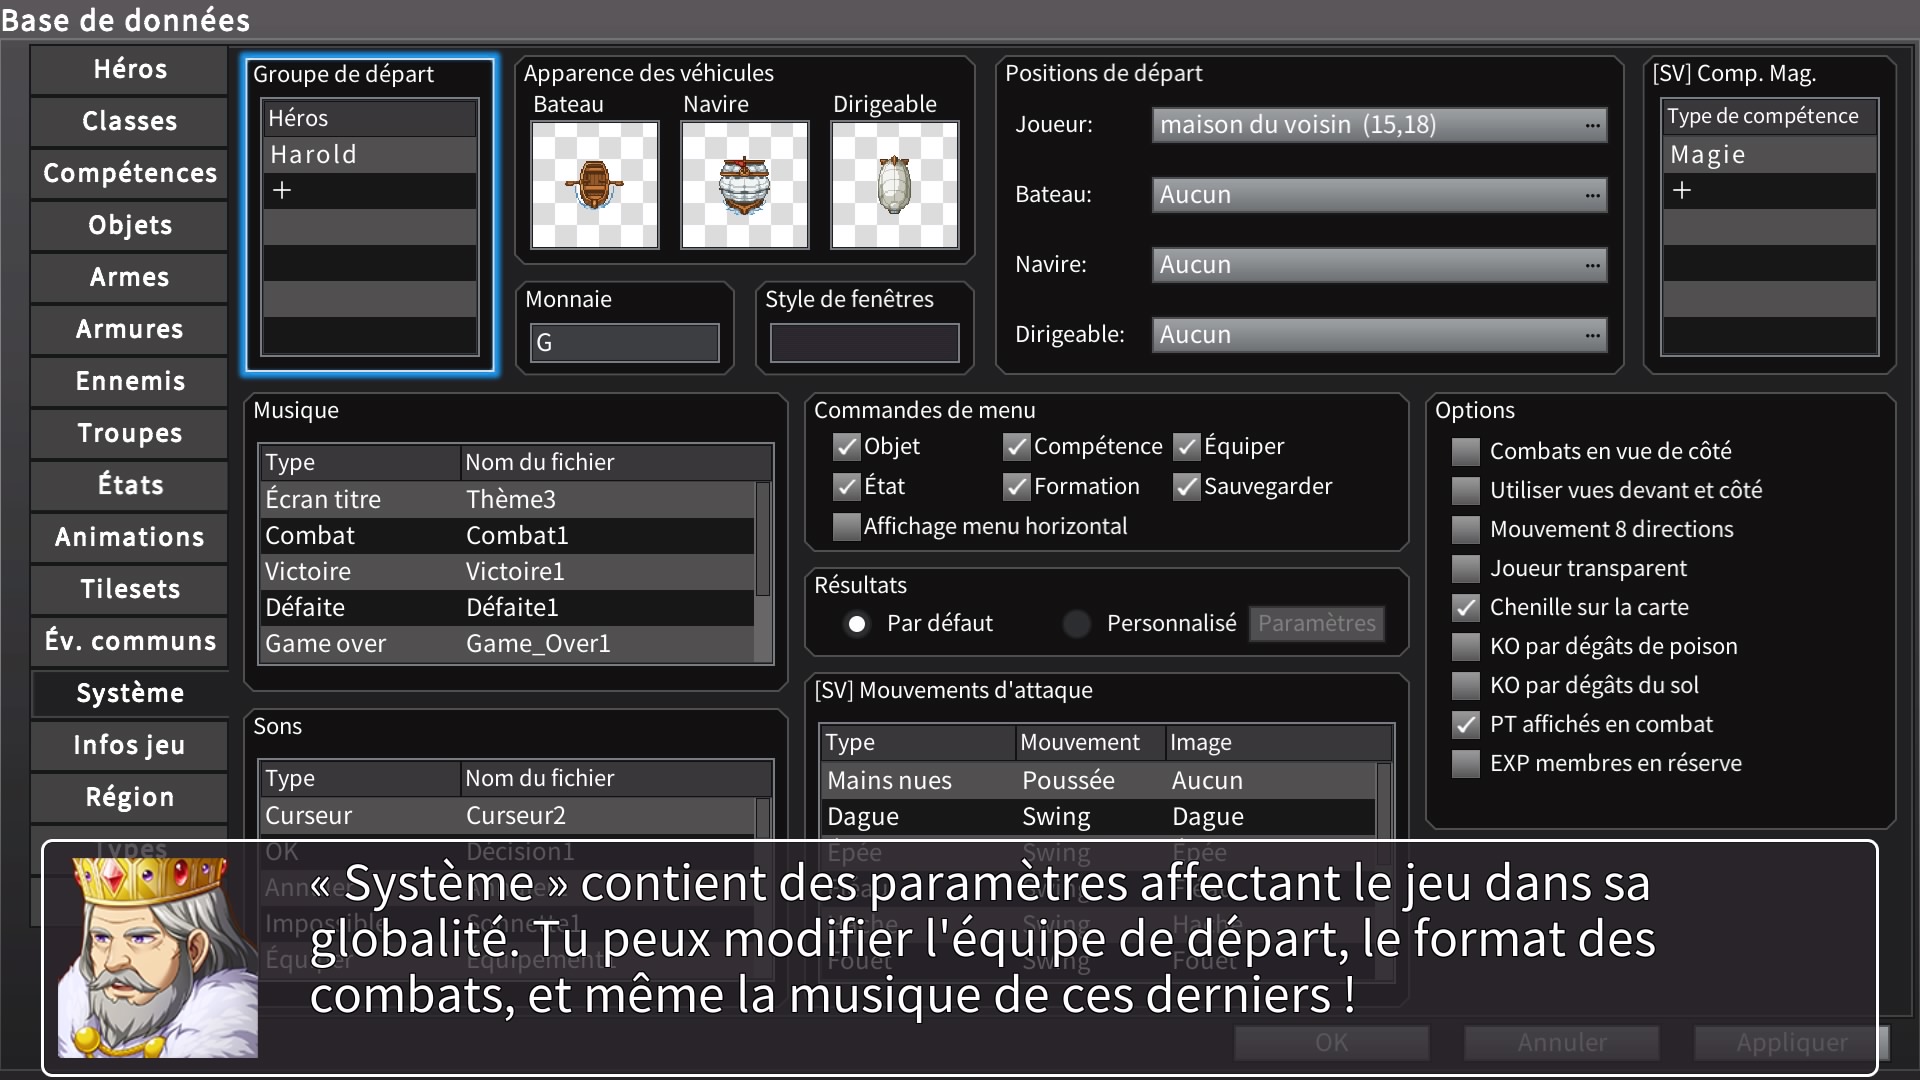Enable KO par dégâts du sol
This screenshot has height=1080, width=1920.
click(1466, 685)
